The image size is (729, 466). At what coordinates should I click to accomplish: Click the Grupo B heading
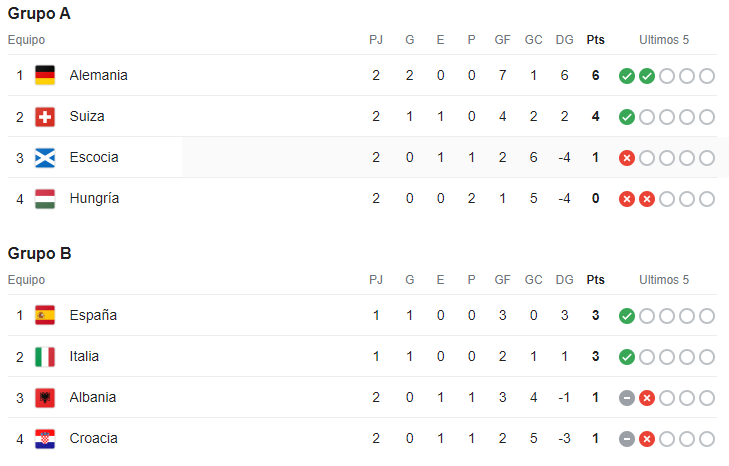(39, 254)
